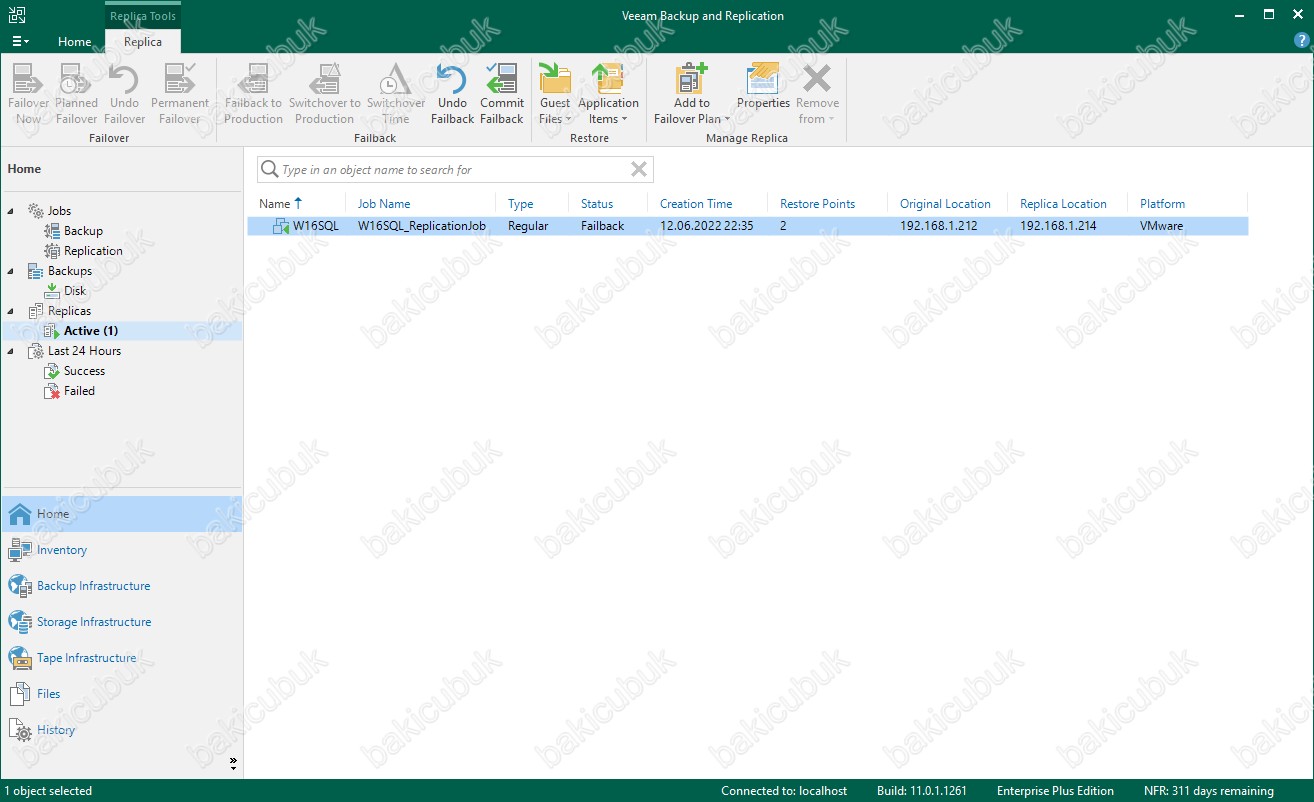Image resolution: width=1314 pixels, height=802 pixels.
Task: Select the W16SQL replica row
Action: pyautogui.click(x=747, y=226)
